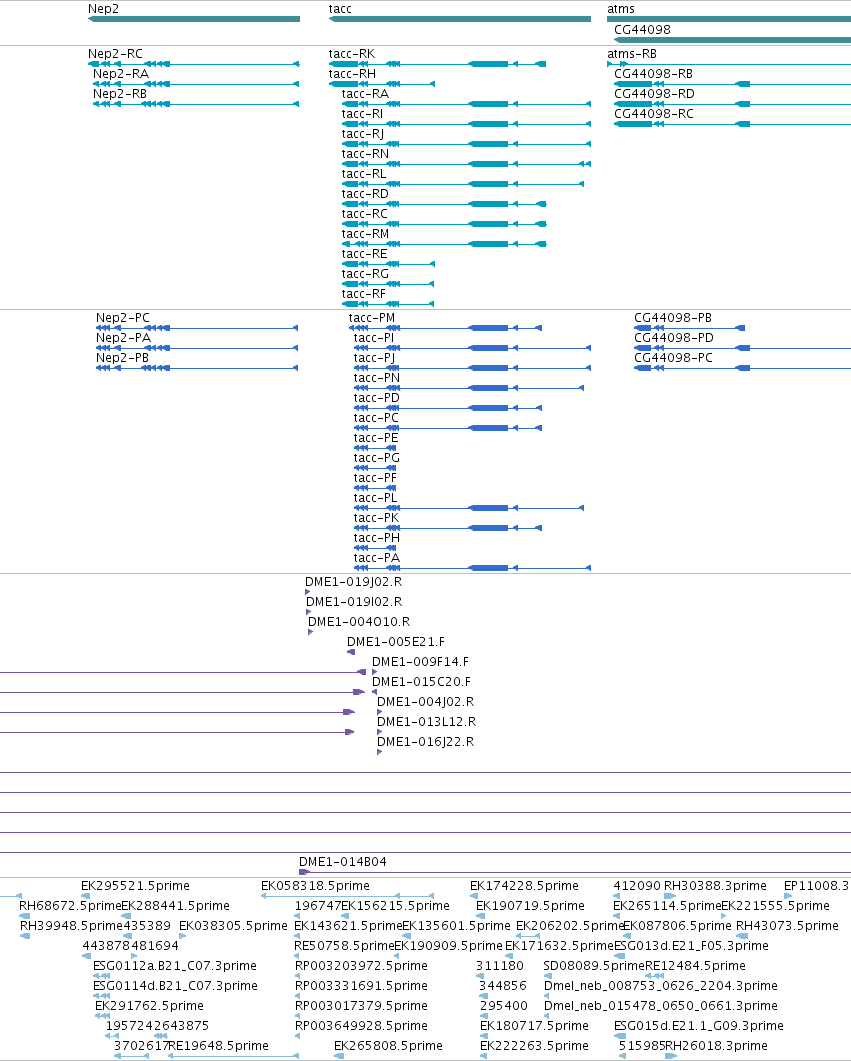Click the Dmel_neb_008753_0626_2204.3prime label

coord(660,985)
